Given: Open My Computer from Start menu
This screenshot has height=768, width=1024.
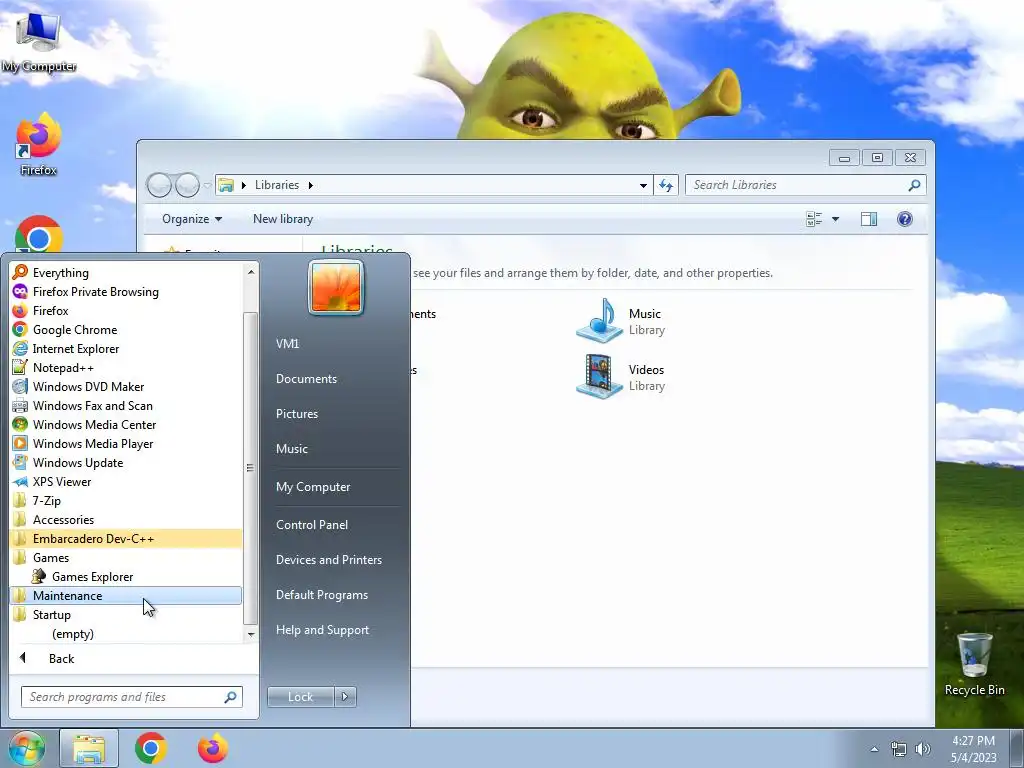Looking at the screenshot, I should 334,487.
